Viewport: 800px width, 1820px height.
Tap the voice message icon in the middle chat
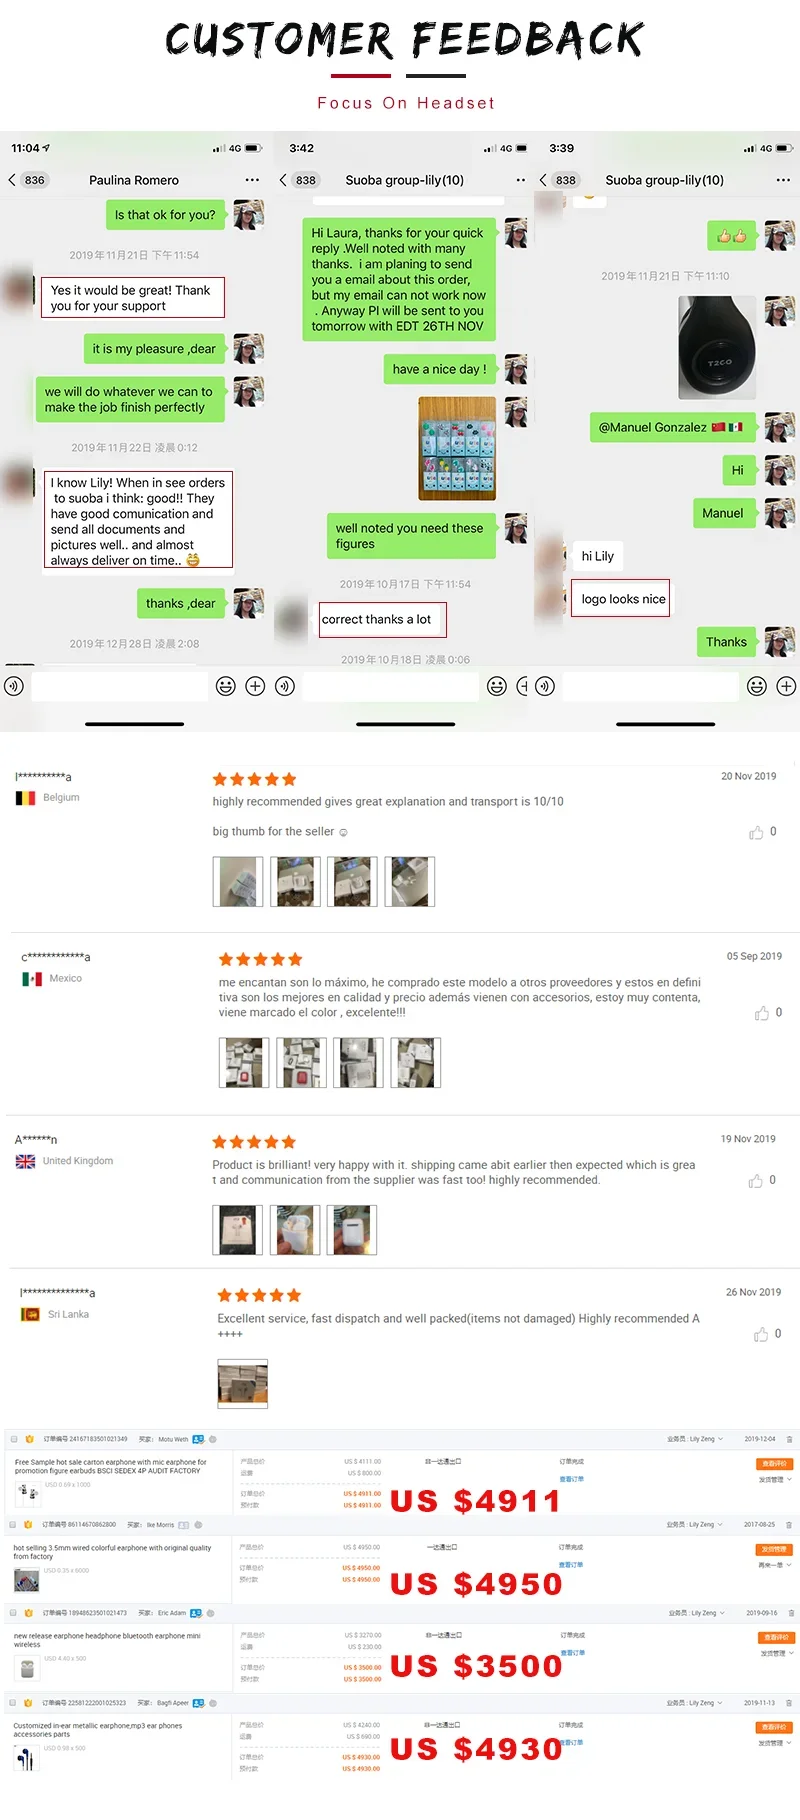285,686
